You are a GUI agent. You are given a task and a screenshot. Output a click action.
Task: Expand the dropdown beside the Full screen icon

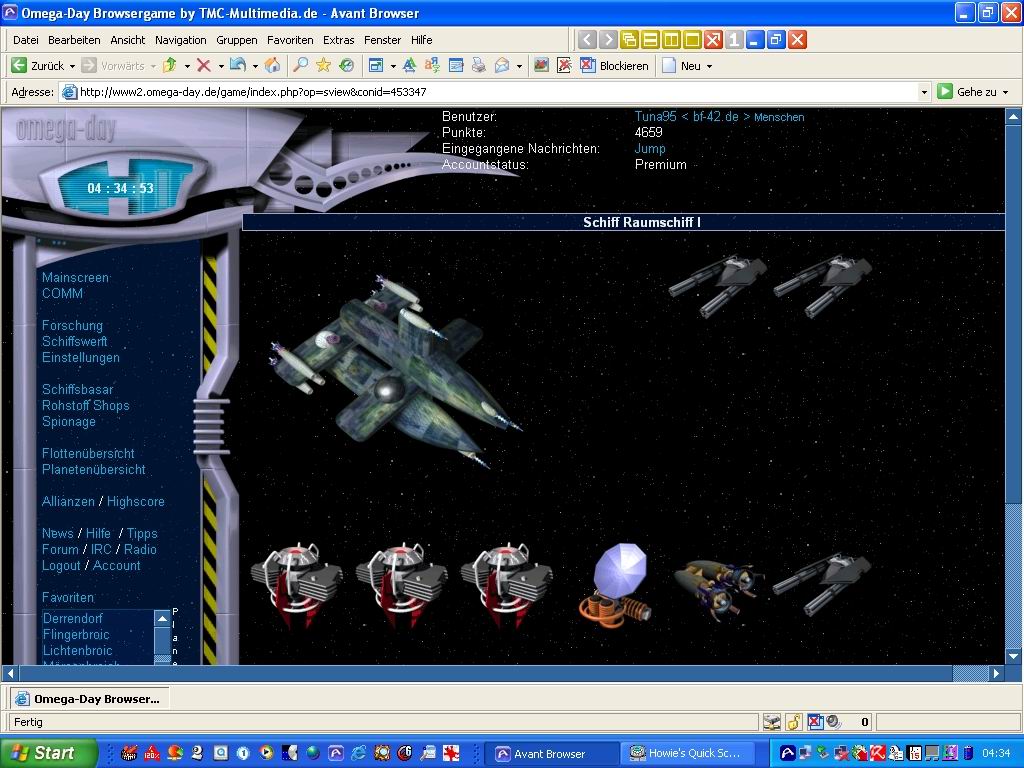pyautogui.click(x=393, y=66)
